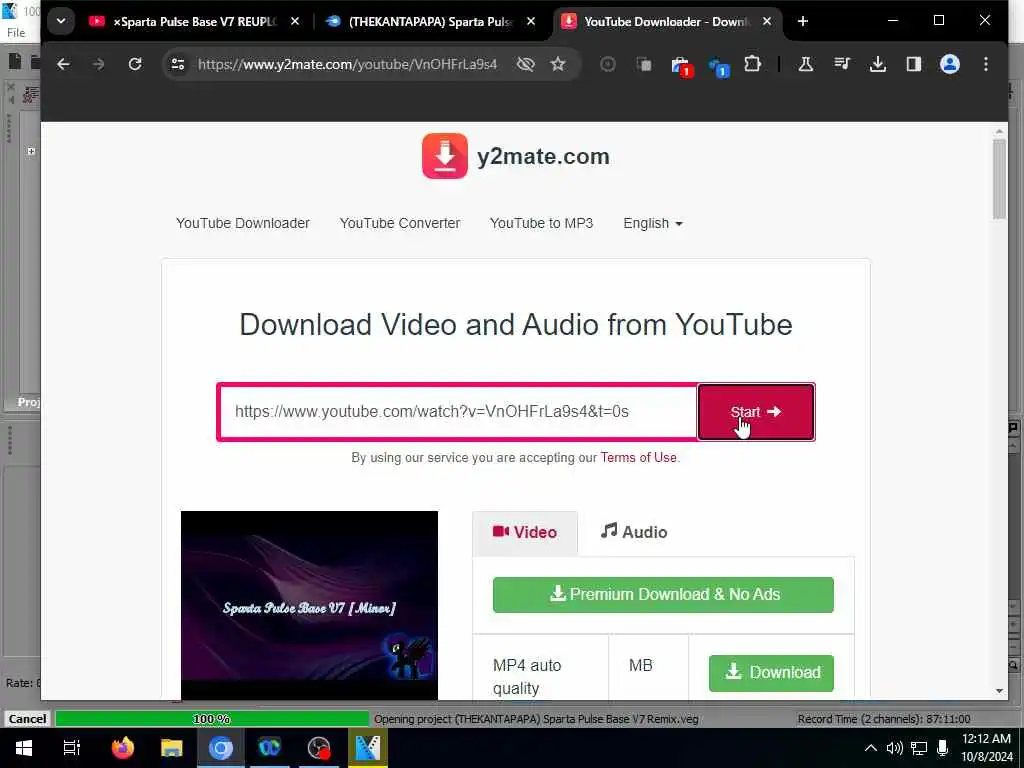Click the address bar URL

(x=347, y=64)
